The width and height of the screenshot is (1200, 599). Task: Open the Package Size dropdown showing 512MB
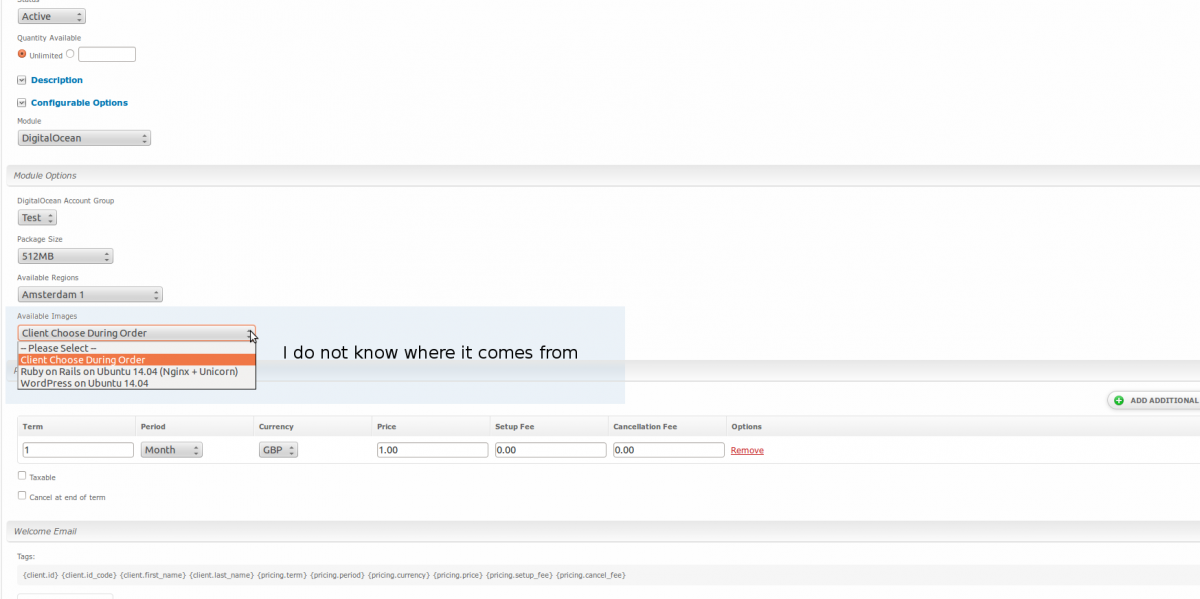[x=65, y=256]
